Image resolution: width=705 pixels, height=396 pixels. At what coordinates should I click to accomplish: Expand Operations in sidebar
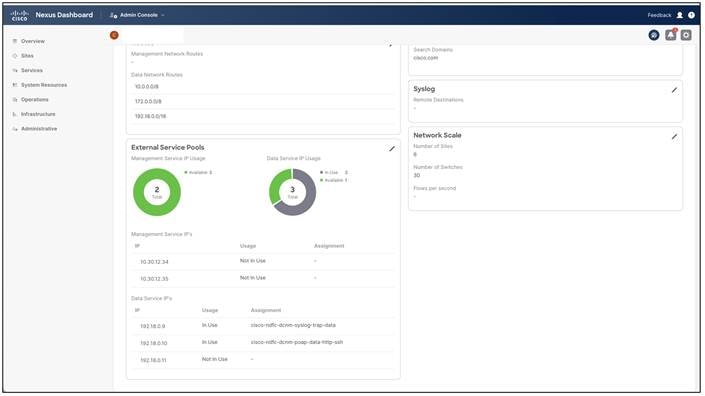point(35,100)
